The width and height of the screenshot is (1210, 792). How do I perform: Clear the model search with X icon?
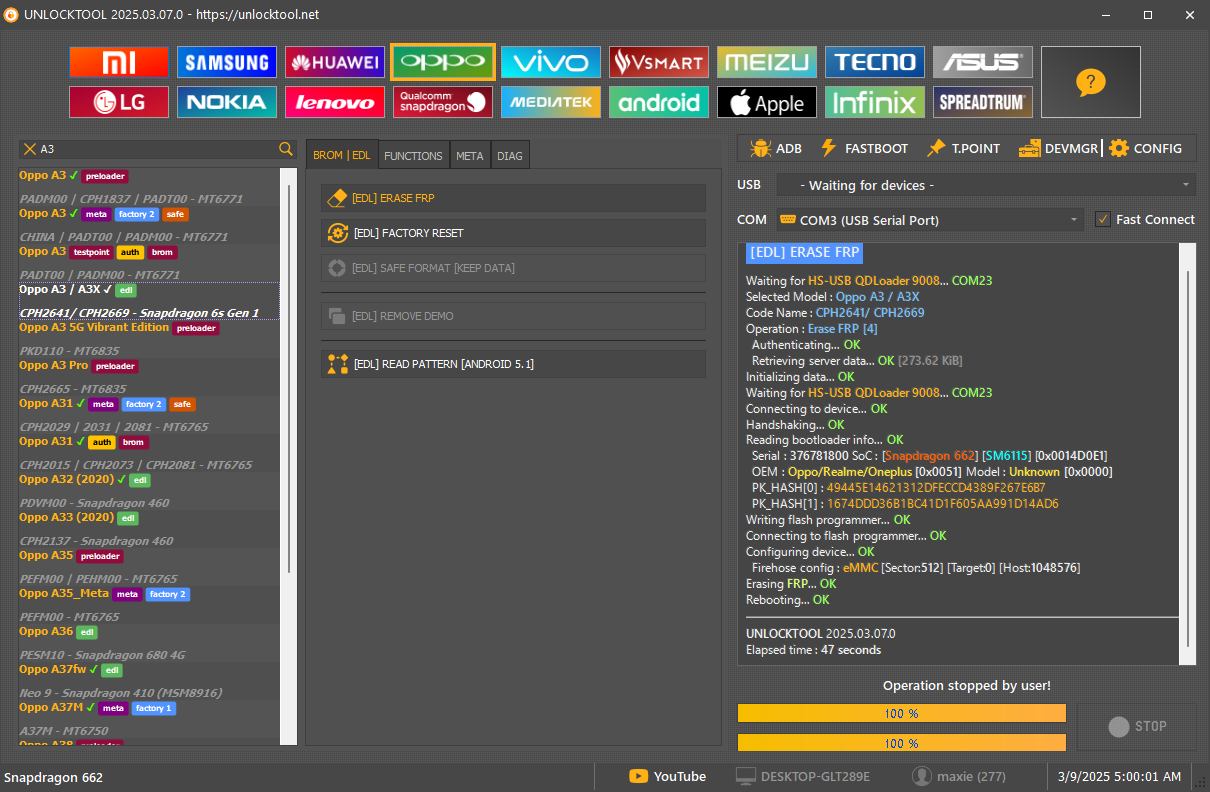[29, 149]
